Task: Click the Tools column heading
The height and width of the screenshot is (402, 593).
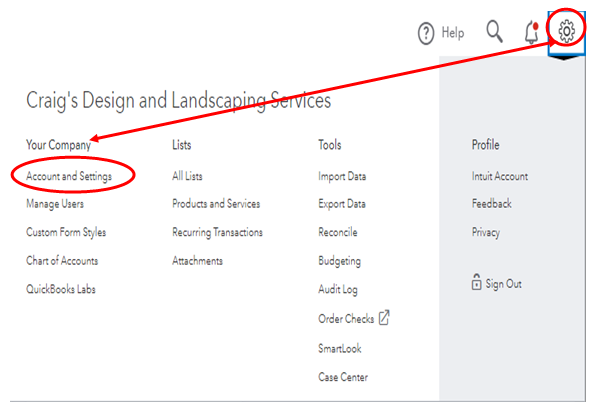Action: click(x=330, y=145)
